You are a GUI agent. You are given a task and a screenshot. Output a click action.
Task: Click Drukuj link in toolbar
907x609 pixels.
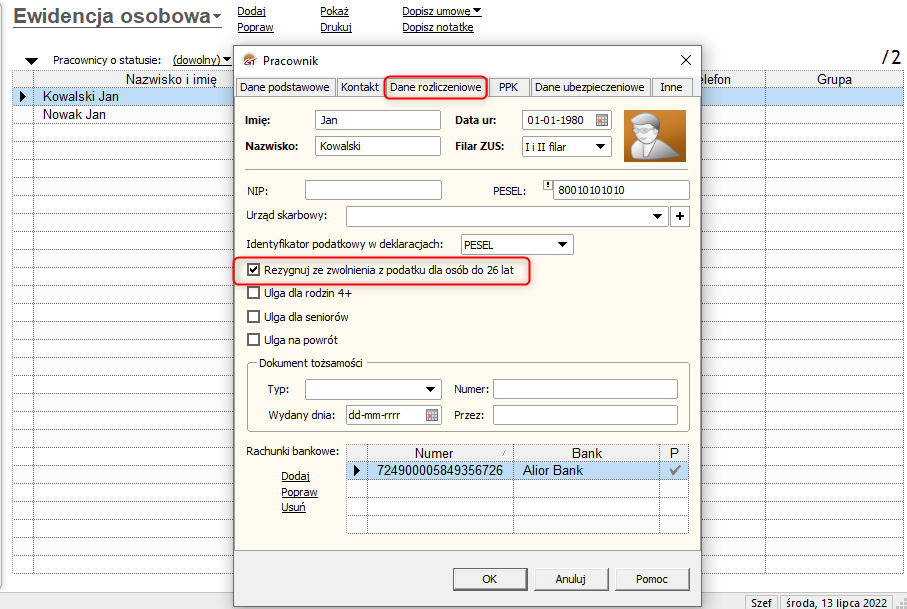[x=336, y=27]
